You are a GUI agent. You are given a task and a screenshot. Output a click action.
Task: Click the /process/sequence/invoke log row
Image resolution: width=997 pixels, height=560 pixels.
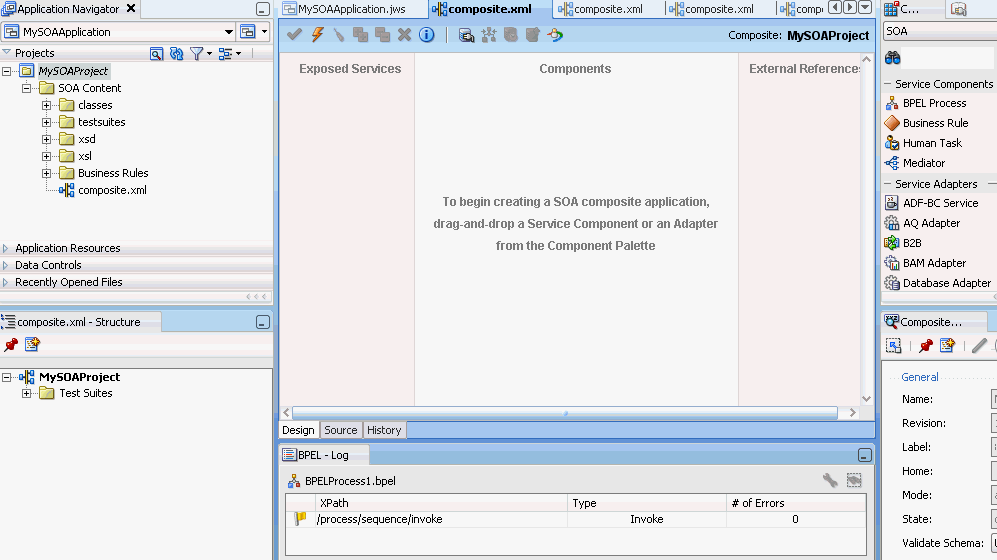point(379,519)
